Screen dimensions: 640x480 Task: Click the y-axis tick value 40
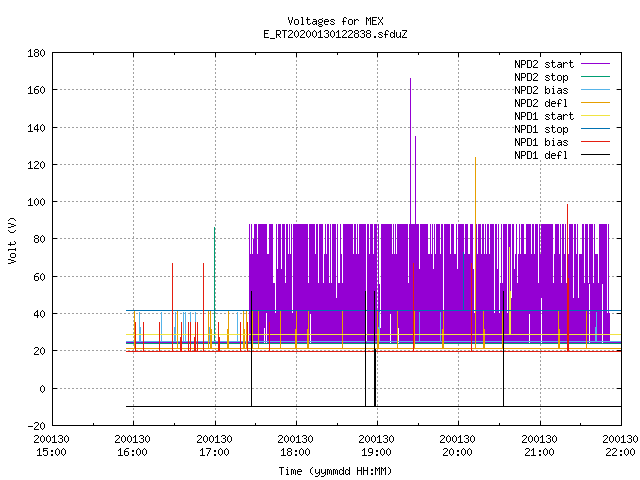39,314
